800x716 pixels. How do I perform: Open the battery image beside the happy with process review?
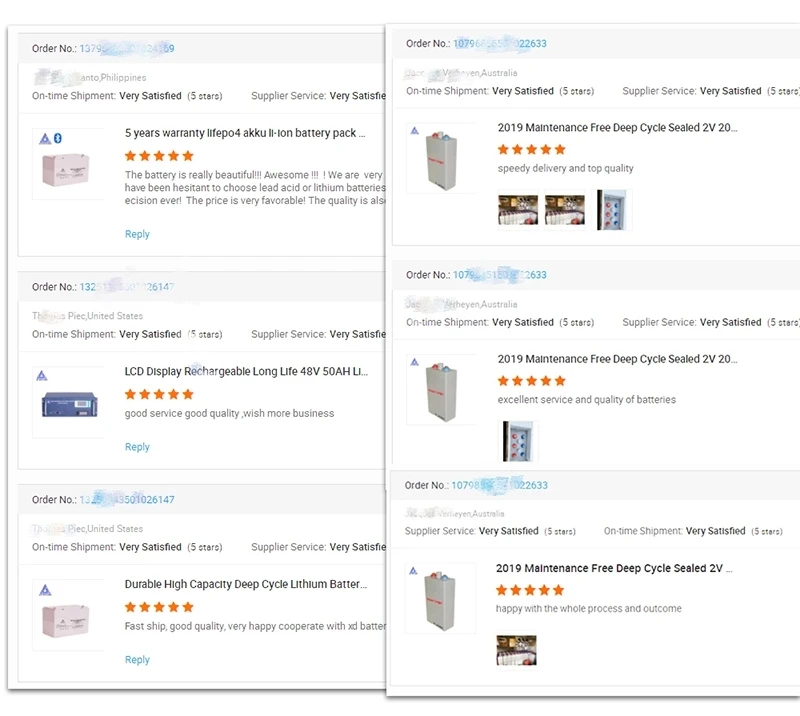click(x=440, y=598)
